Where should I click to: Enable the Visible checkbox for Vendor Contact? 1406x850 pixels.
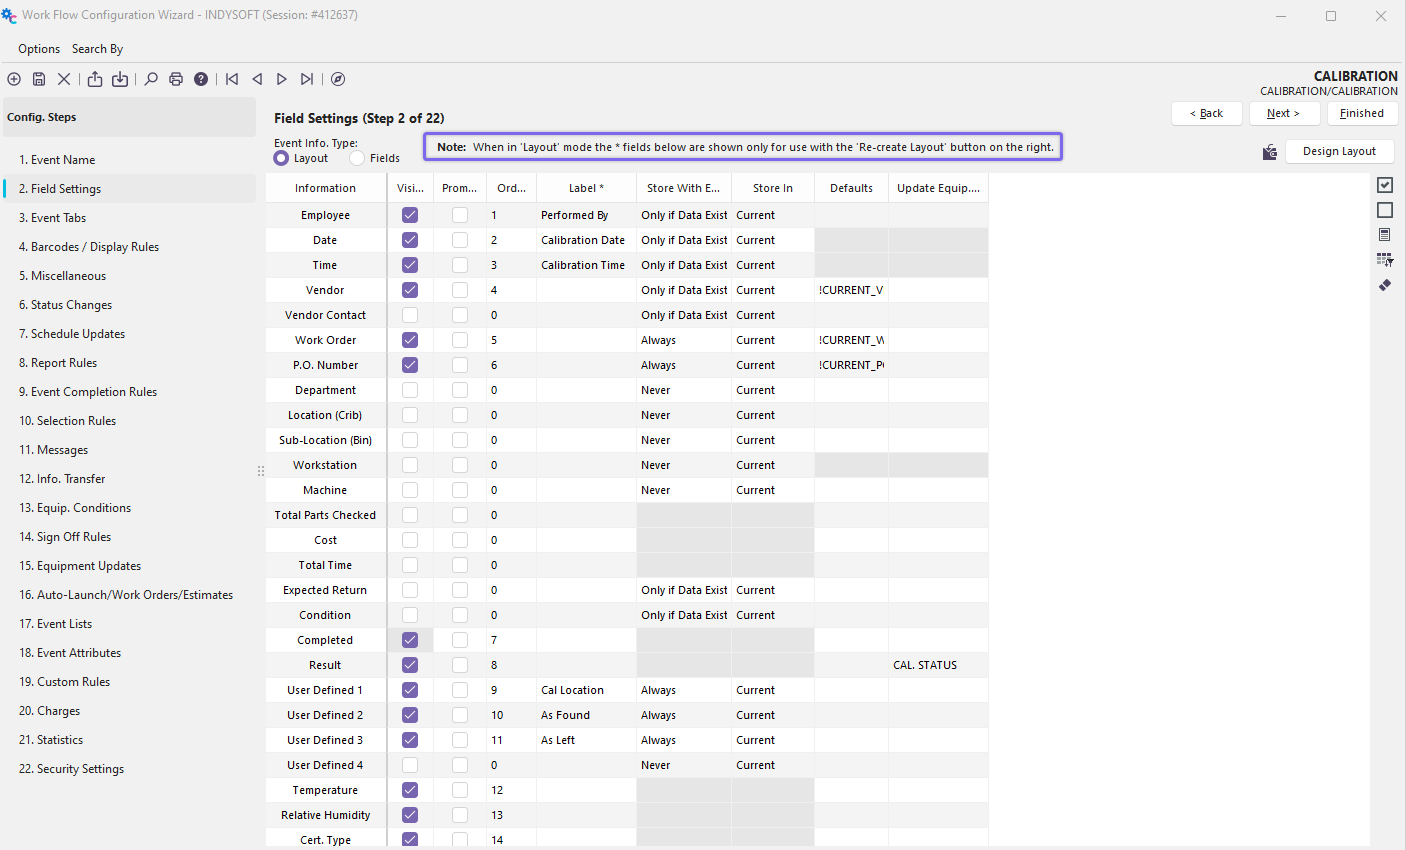click(410, 315)
